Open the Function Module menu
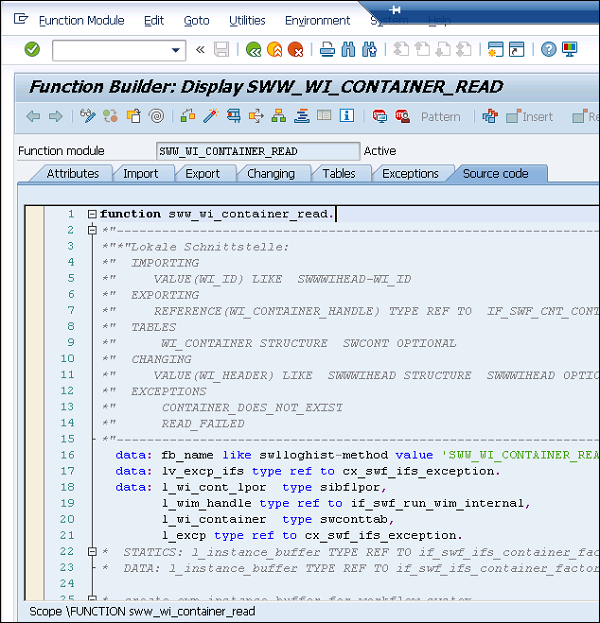 point(81,20)
